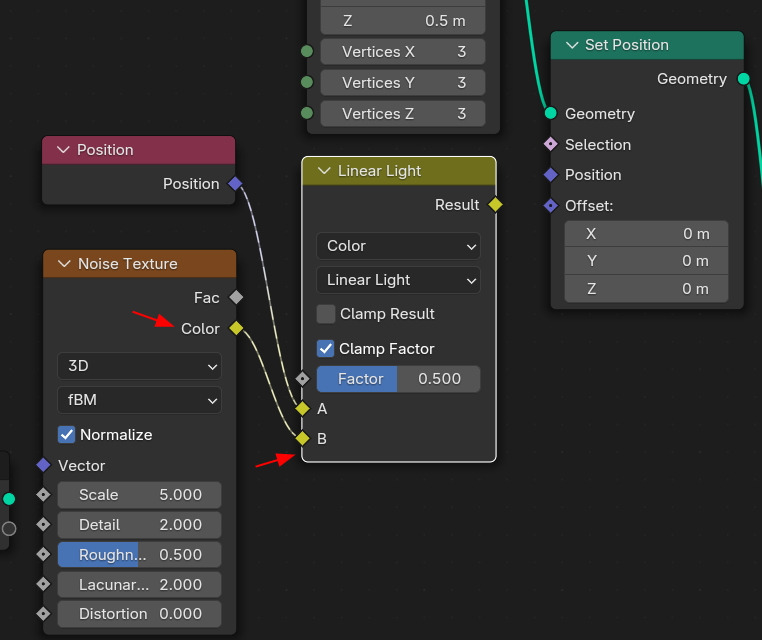Click the Vertices Z field
This screenshot has width=762, height=640.
click(x=403, y=114)
